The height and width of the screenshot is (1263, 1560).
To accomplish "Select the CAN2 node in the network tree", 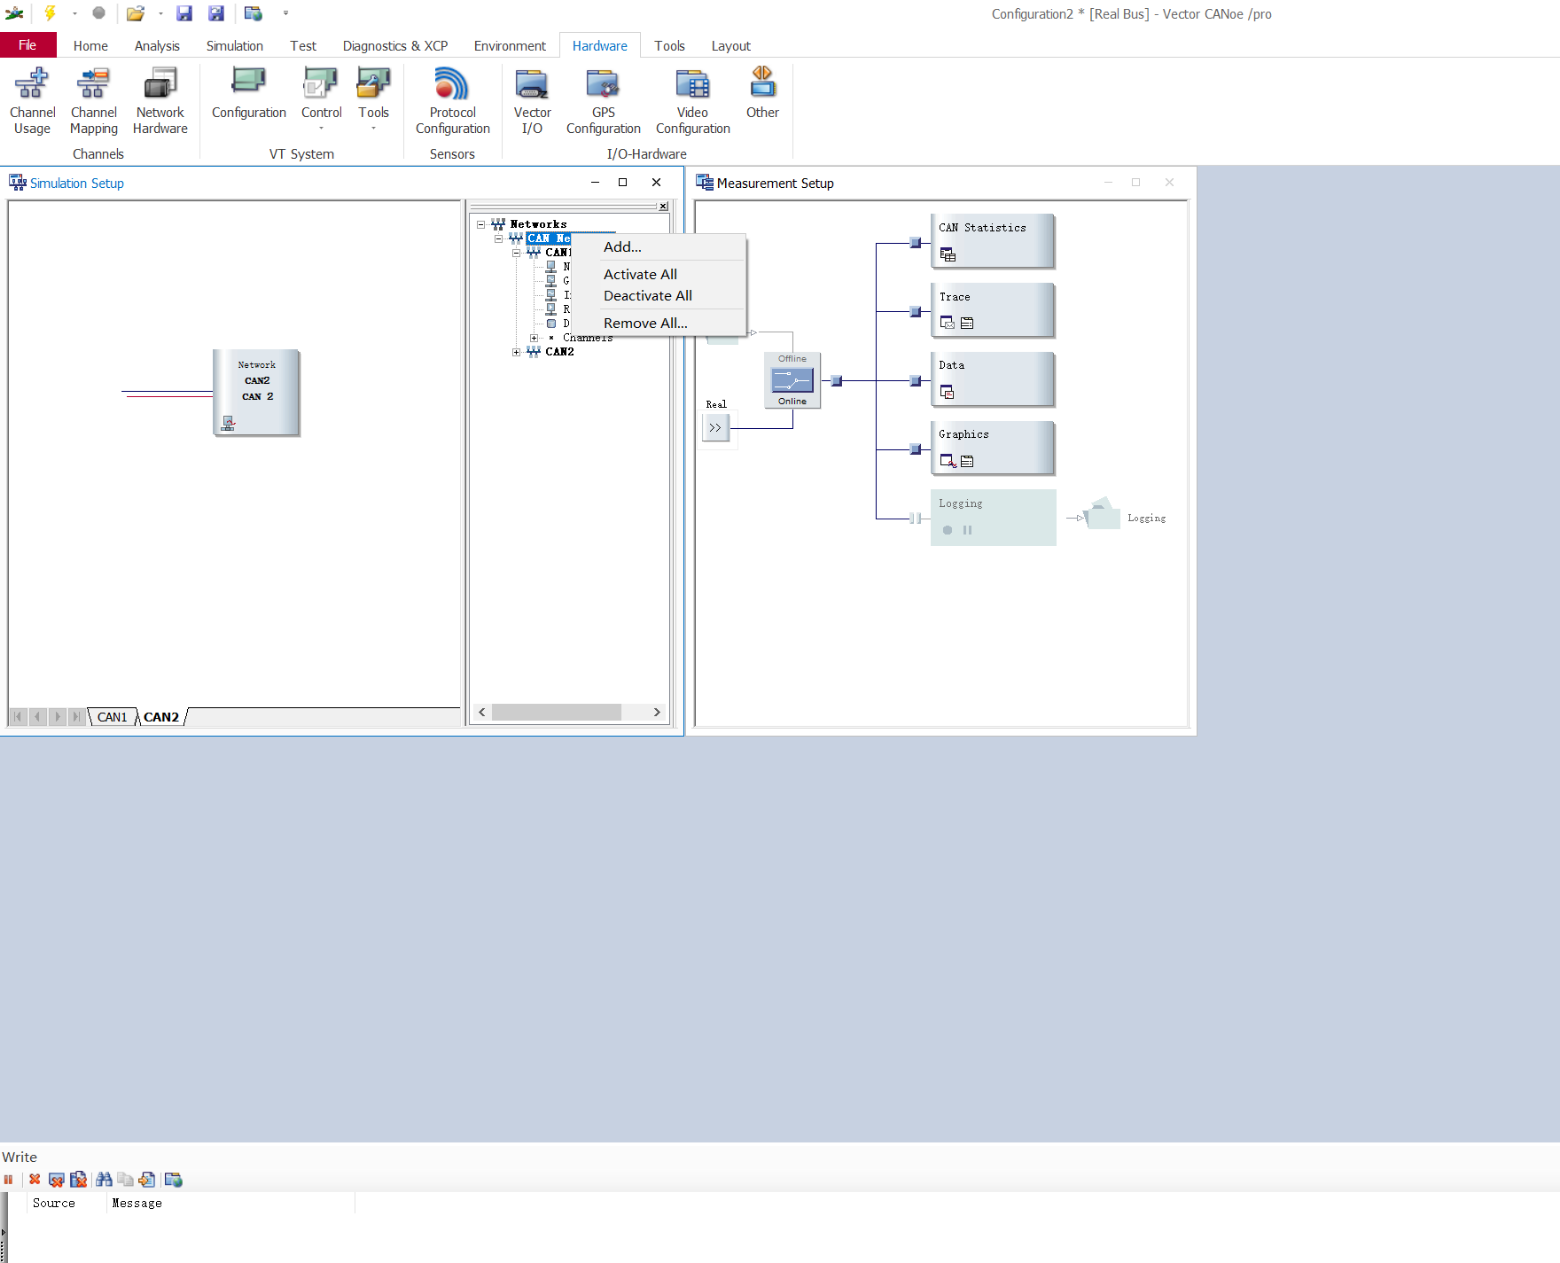I will (x=559, y=352).
